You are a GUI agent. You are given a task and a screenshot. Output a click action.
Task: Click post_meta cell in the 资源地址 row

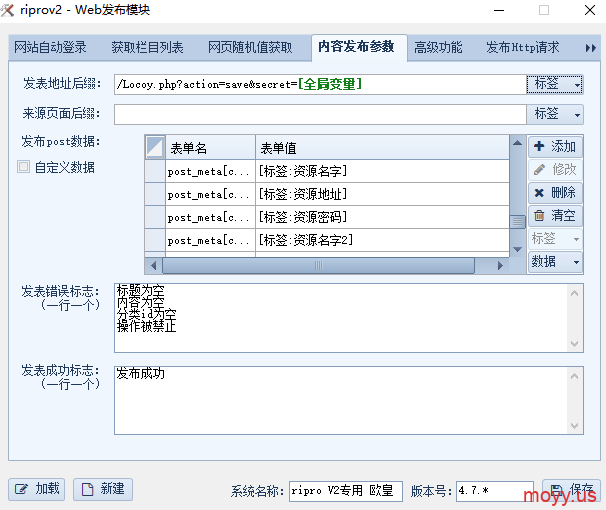click(x=211, y=194)
